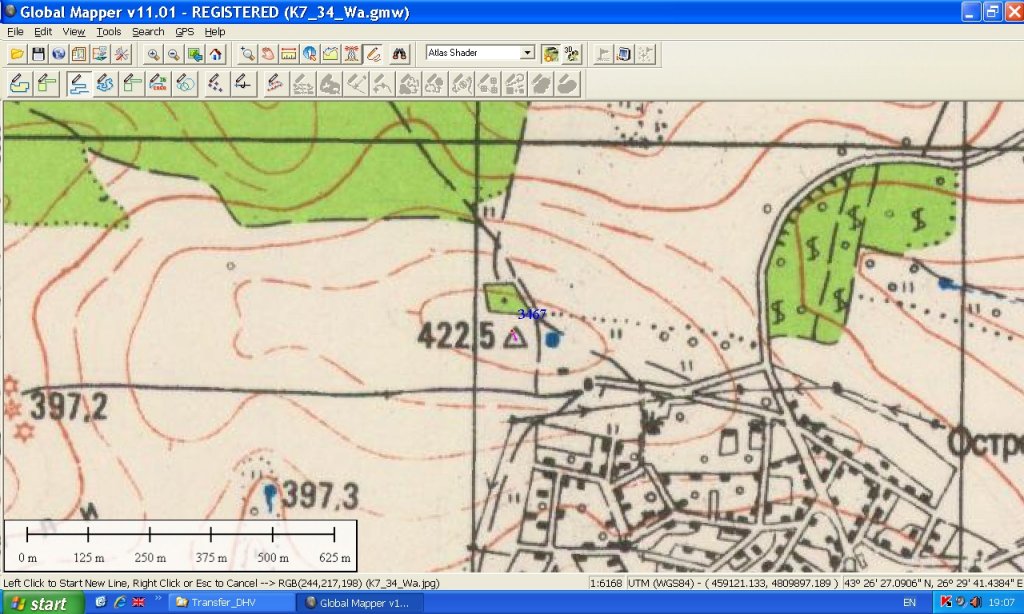Open the GPS menu

[184, 31]
